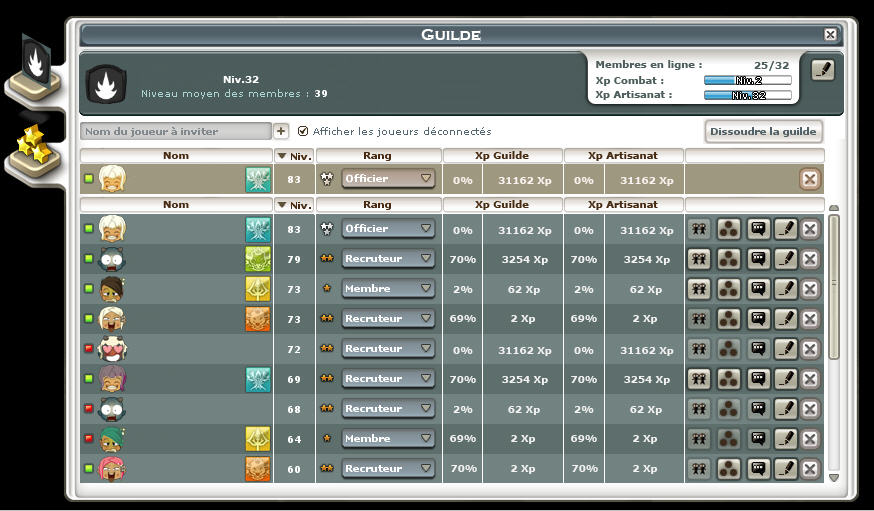Image resolution: width=874 pixels, height=511 pixels.
Task: Click speech bubble in the level 60 row
Action: [758, 469]
